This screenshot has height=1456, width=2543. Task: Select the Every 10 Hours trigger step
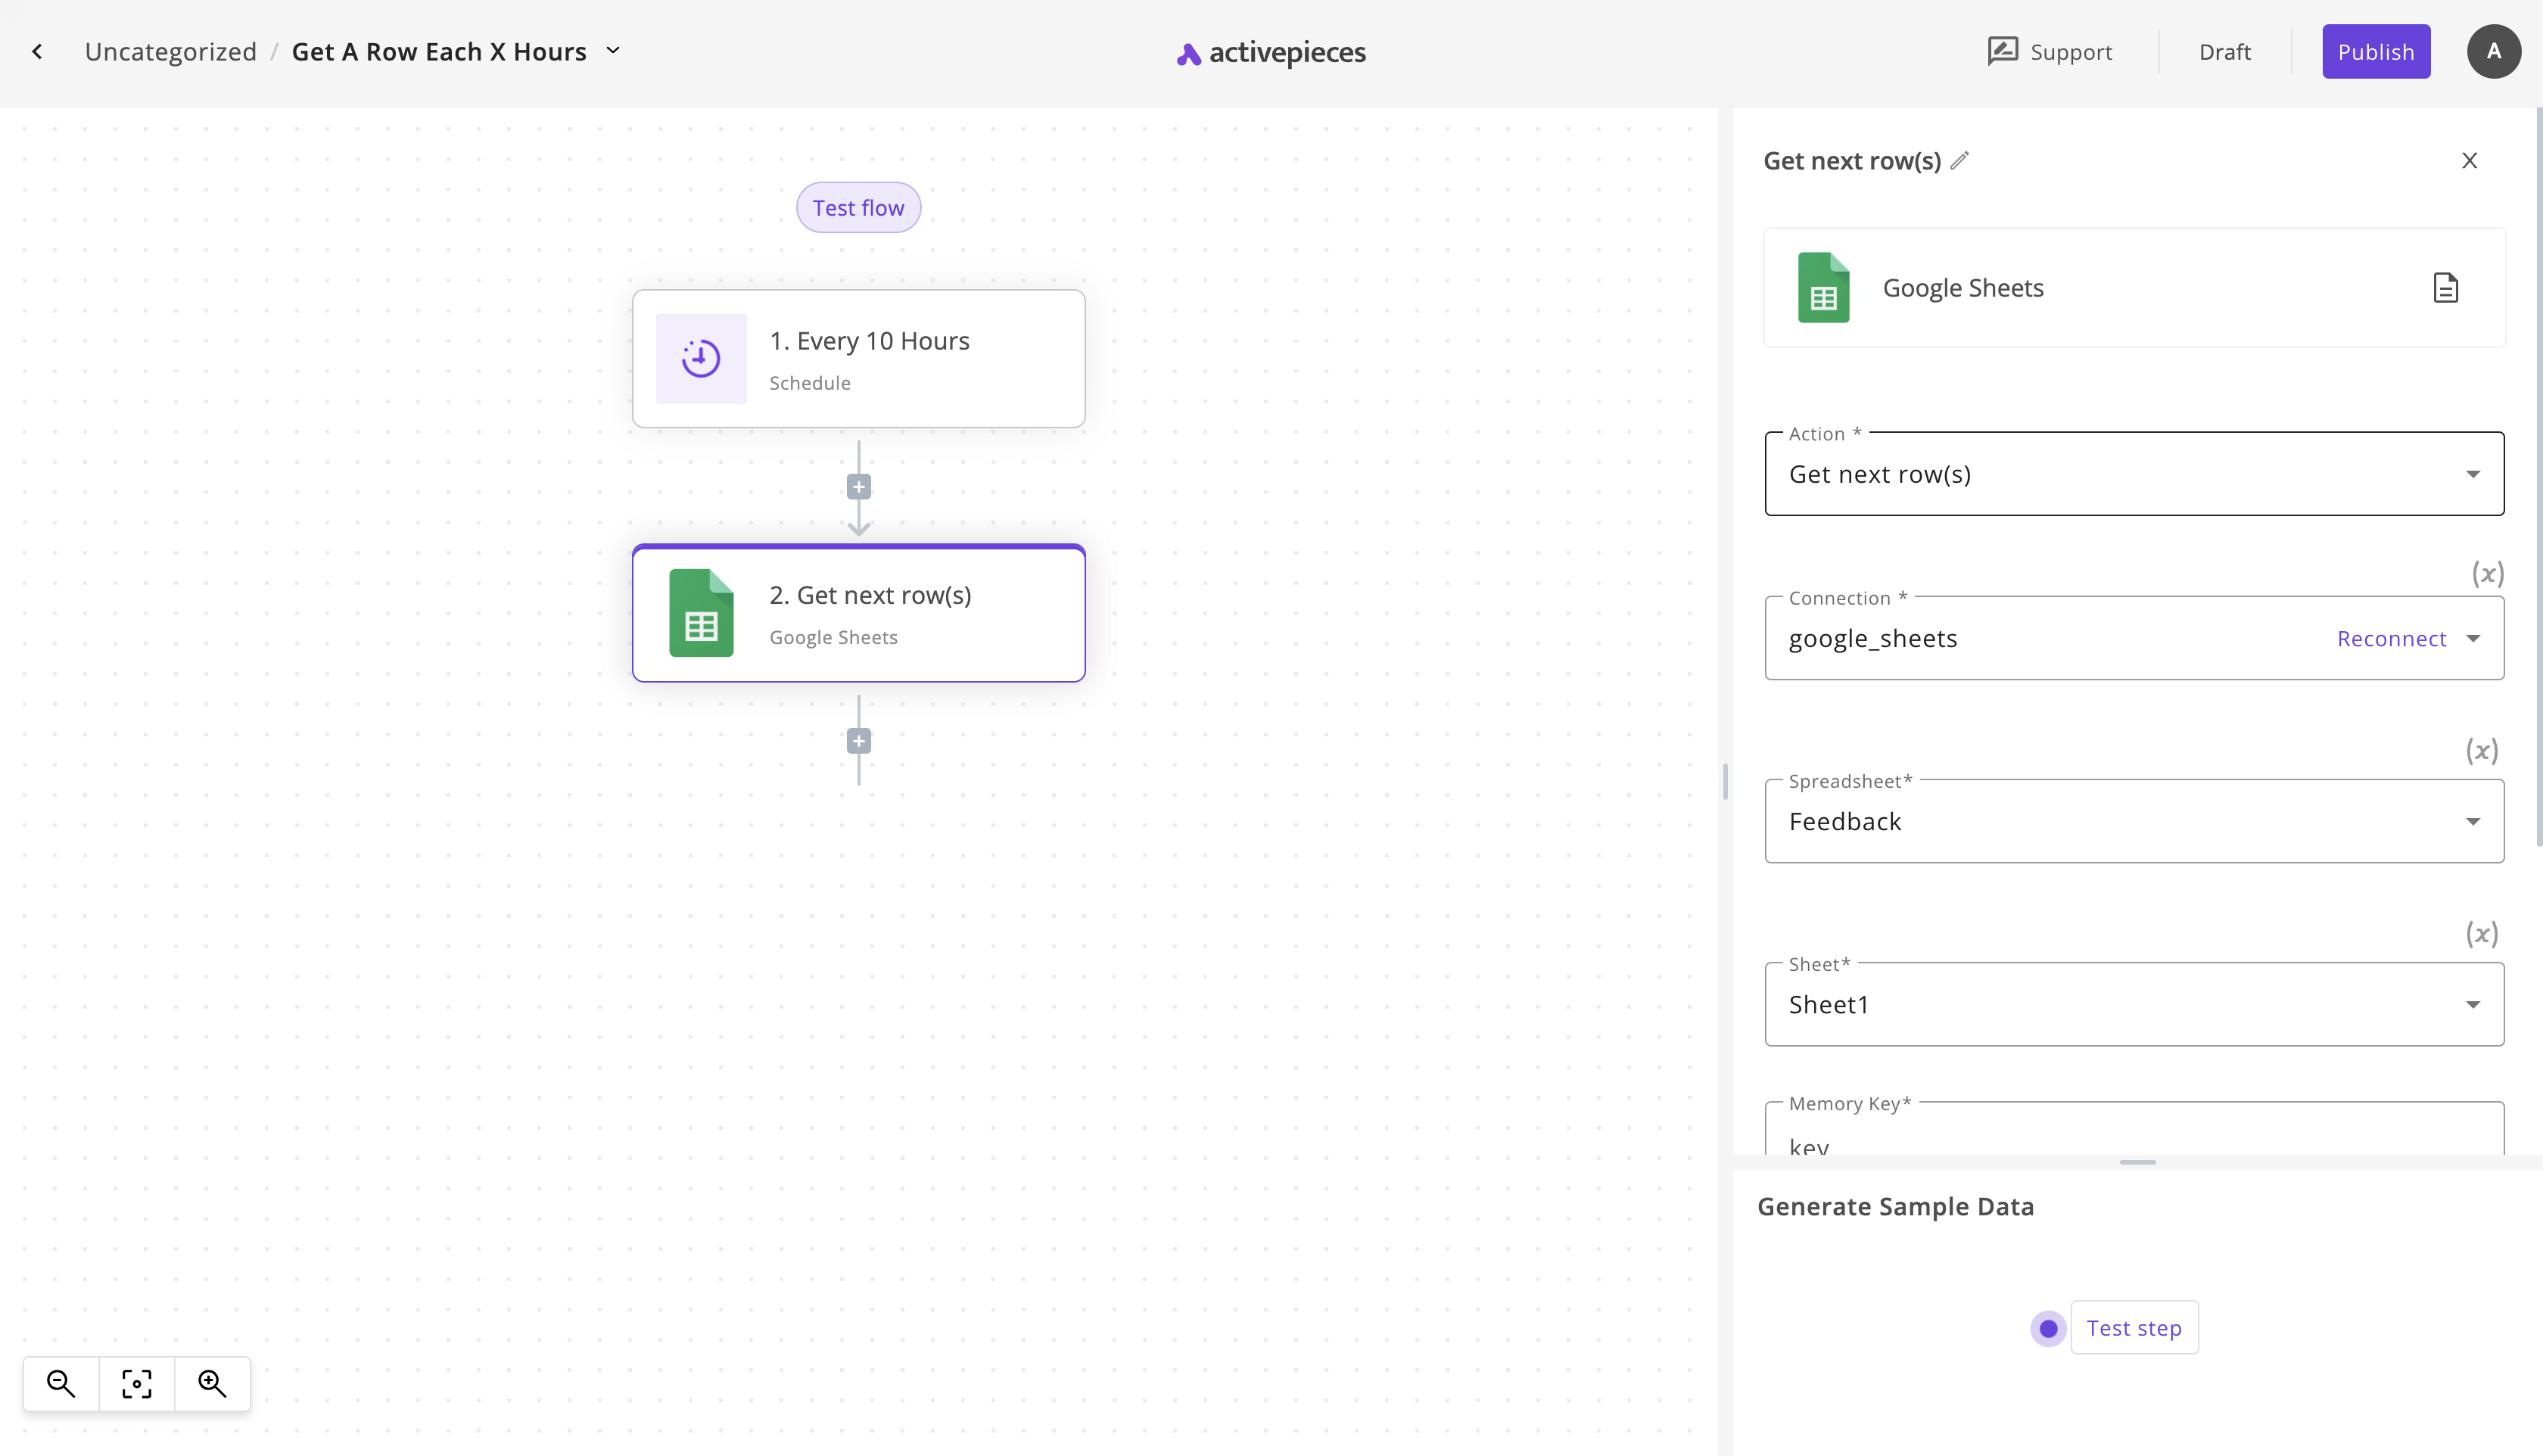tap(858, 359)
